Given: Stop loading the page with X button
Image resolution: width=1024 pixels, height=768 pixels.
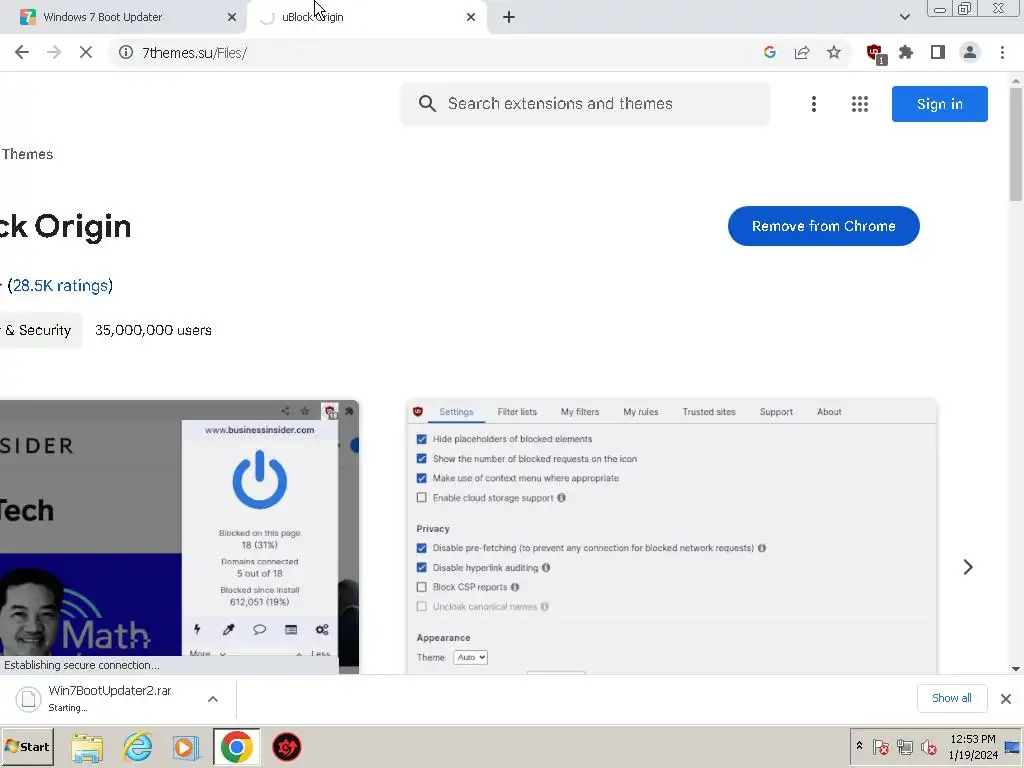Looking at the screenshot, I should pyautogui.click(x=86, y=52).
